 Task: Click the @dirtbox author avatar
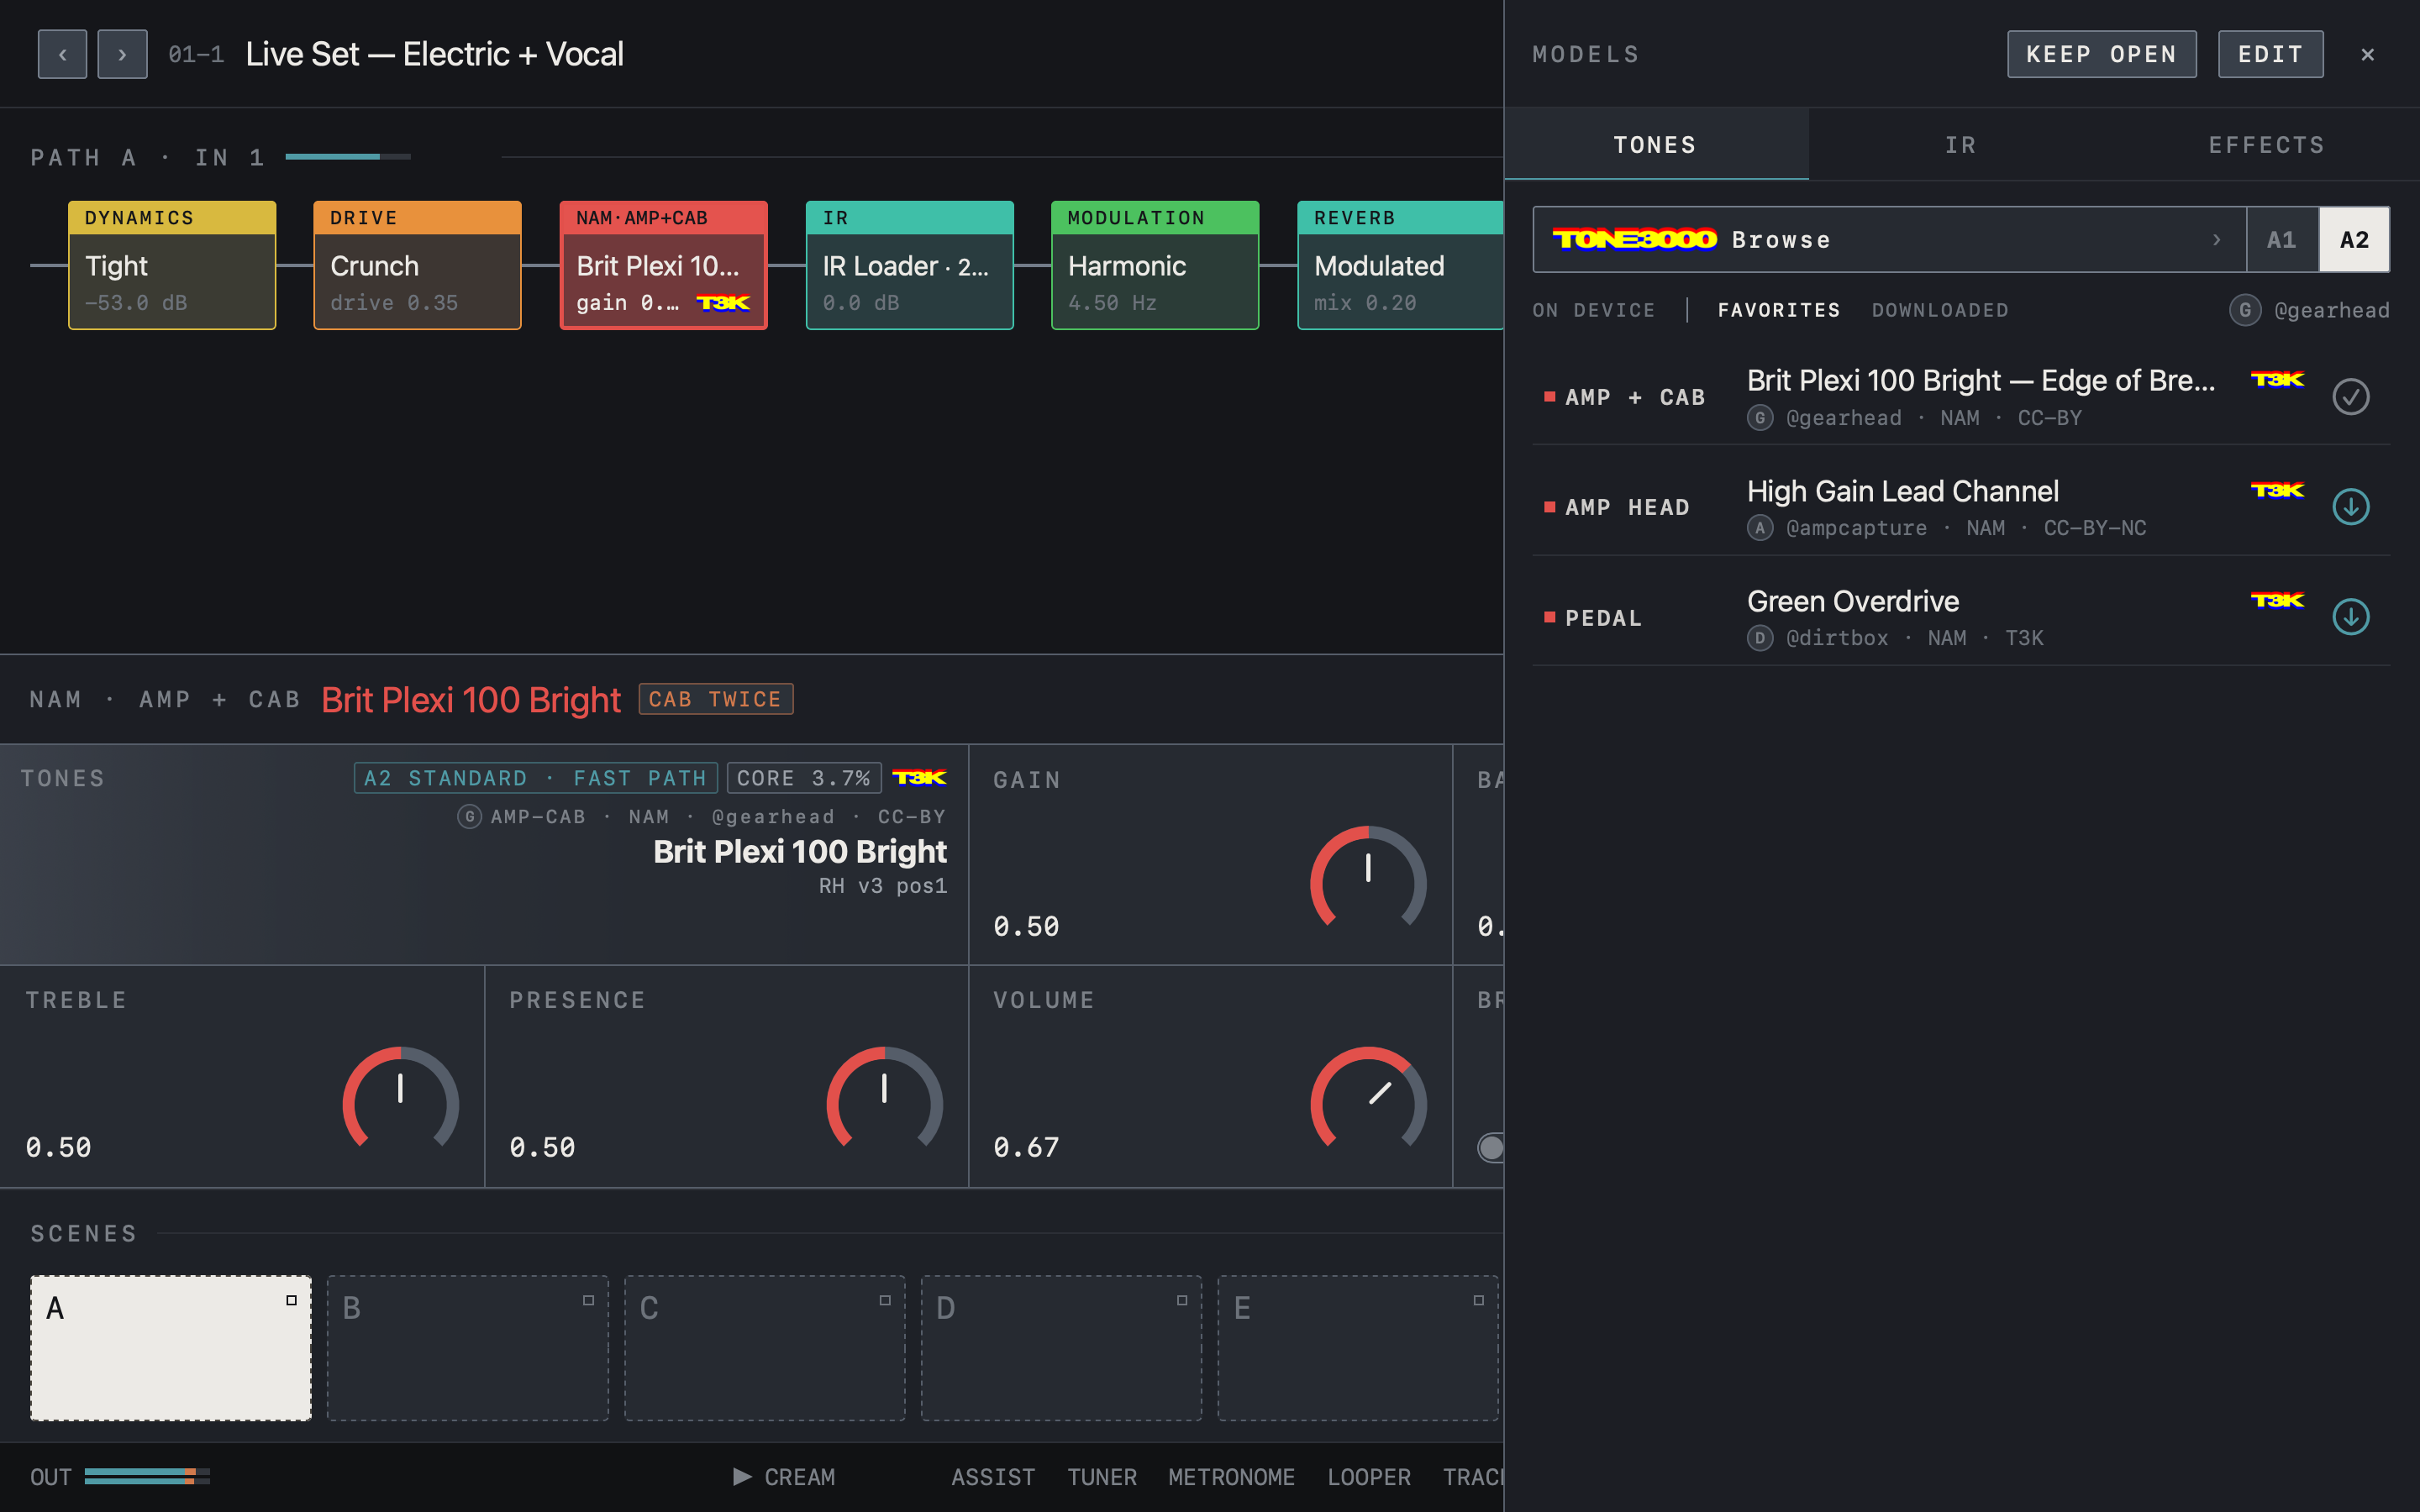[x=1760, y=637]
